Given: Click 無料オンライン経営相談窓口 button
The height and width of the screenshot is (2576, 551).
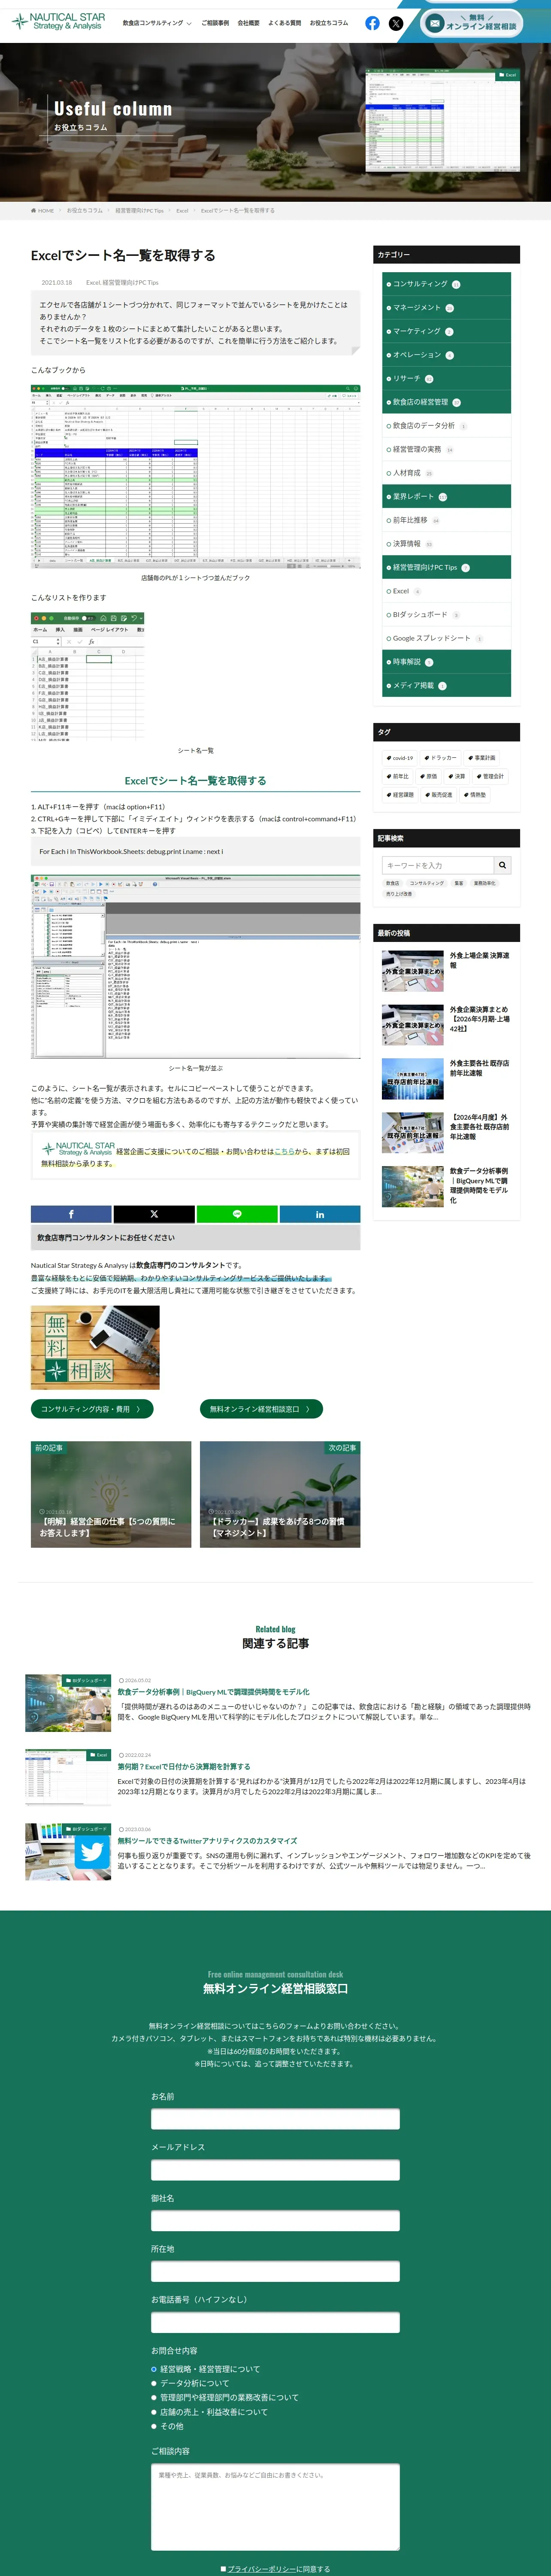Looking at the screenshot, I should point(261,1409).
